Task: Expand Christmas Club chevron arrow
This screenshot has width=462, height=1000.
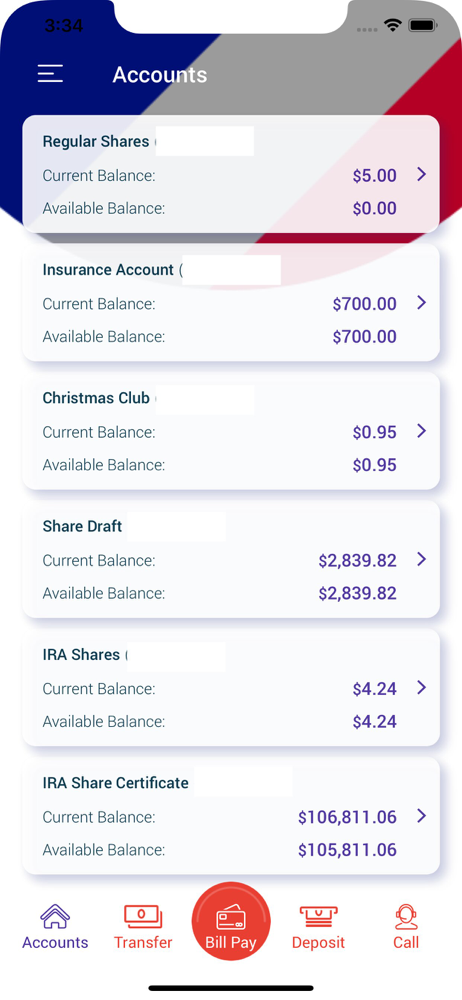Action: tap(421, 431)
